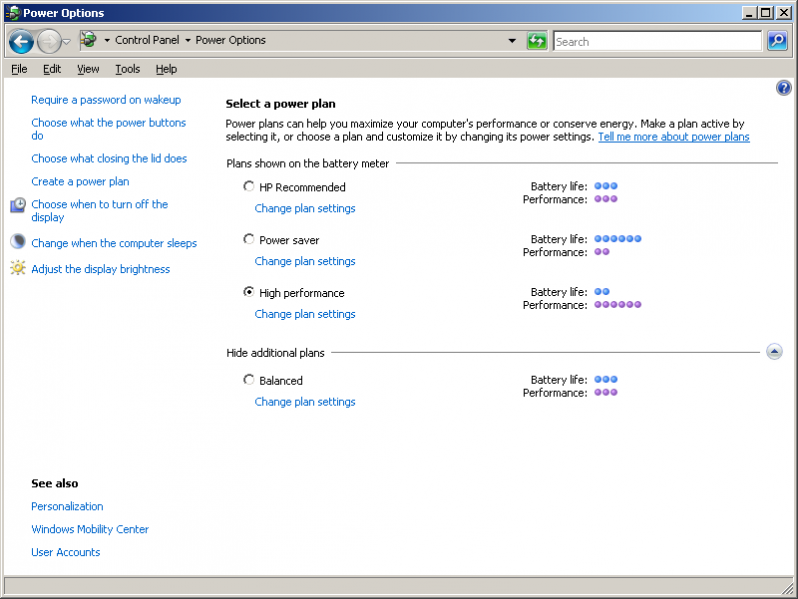This screenshot has width=798, height=599.
Task: Click the "See also" heading
Action: pos(54,483)
